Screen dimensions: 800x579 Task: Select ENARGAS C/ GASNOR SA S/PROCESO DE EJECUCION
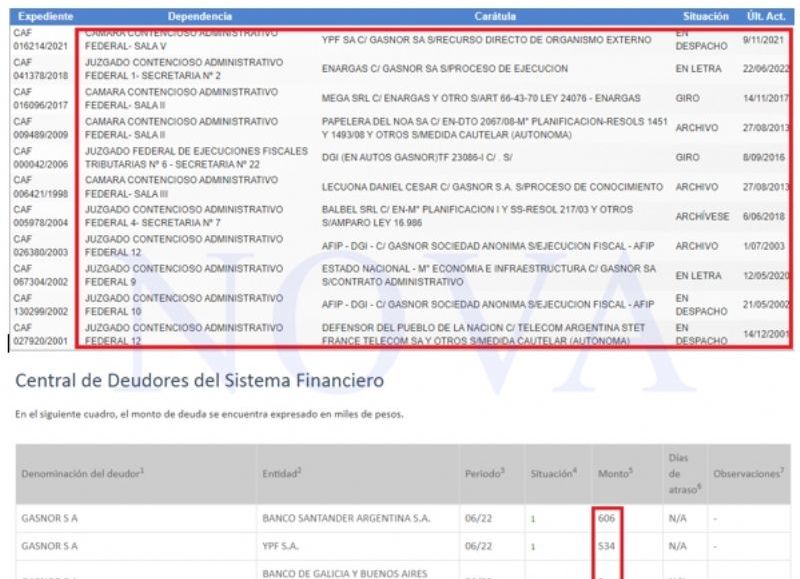pyautogui.click(x=444, y=69)
